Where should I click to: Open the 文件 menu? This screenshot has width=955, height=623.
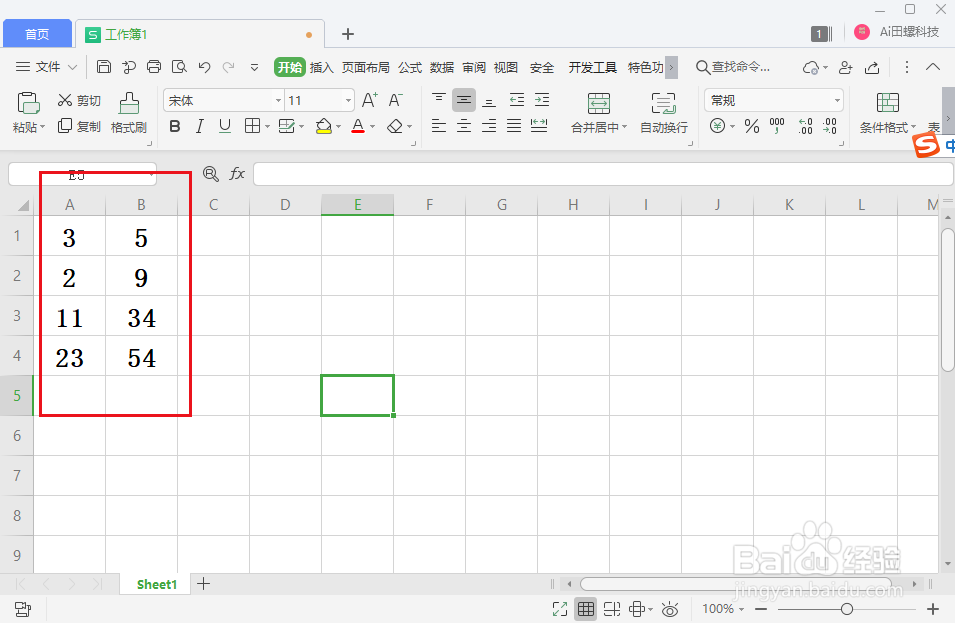[x=46, y=67]
